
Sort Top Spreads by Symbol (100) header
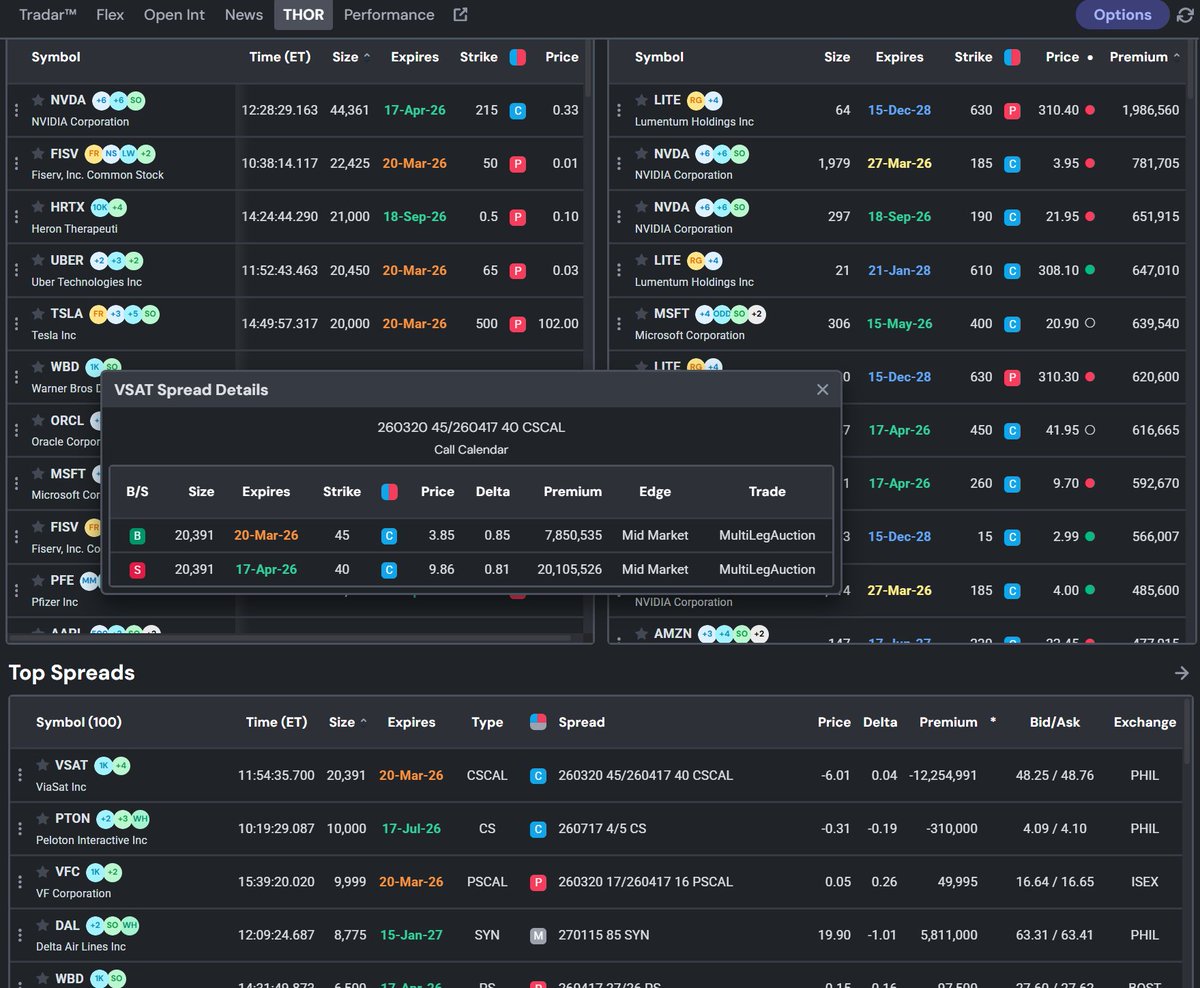[79, 722]
